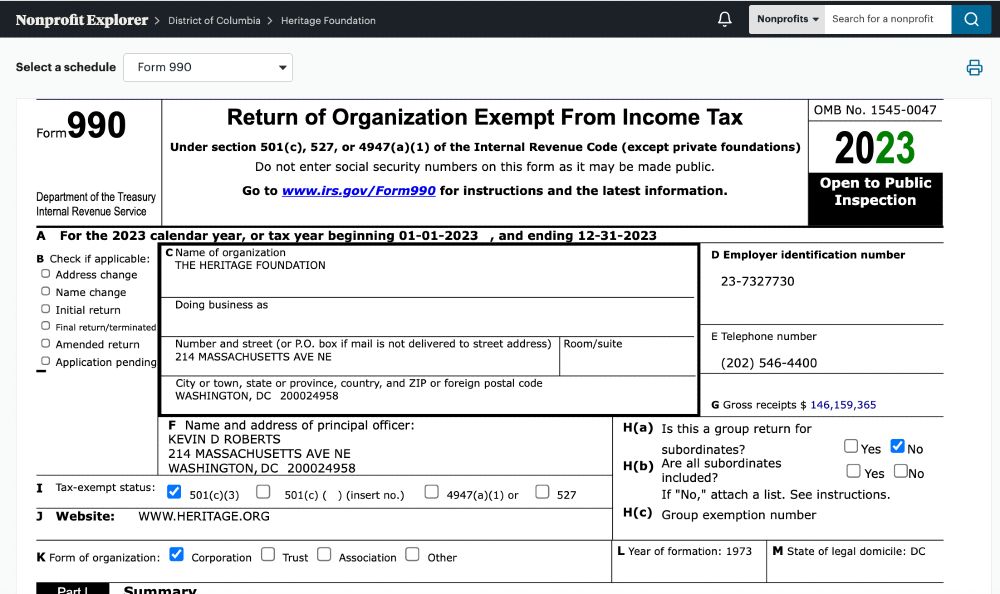Toggle the Corporation organization checkbox
The image size is (1000, 594).
click(176, 554)
